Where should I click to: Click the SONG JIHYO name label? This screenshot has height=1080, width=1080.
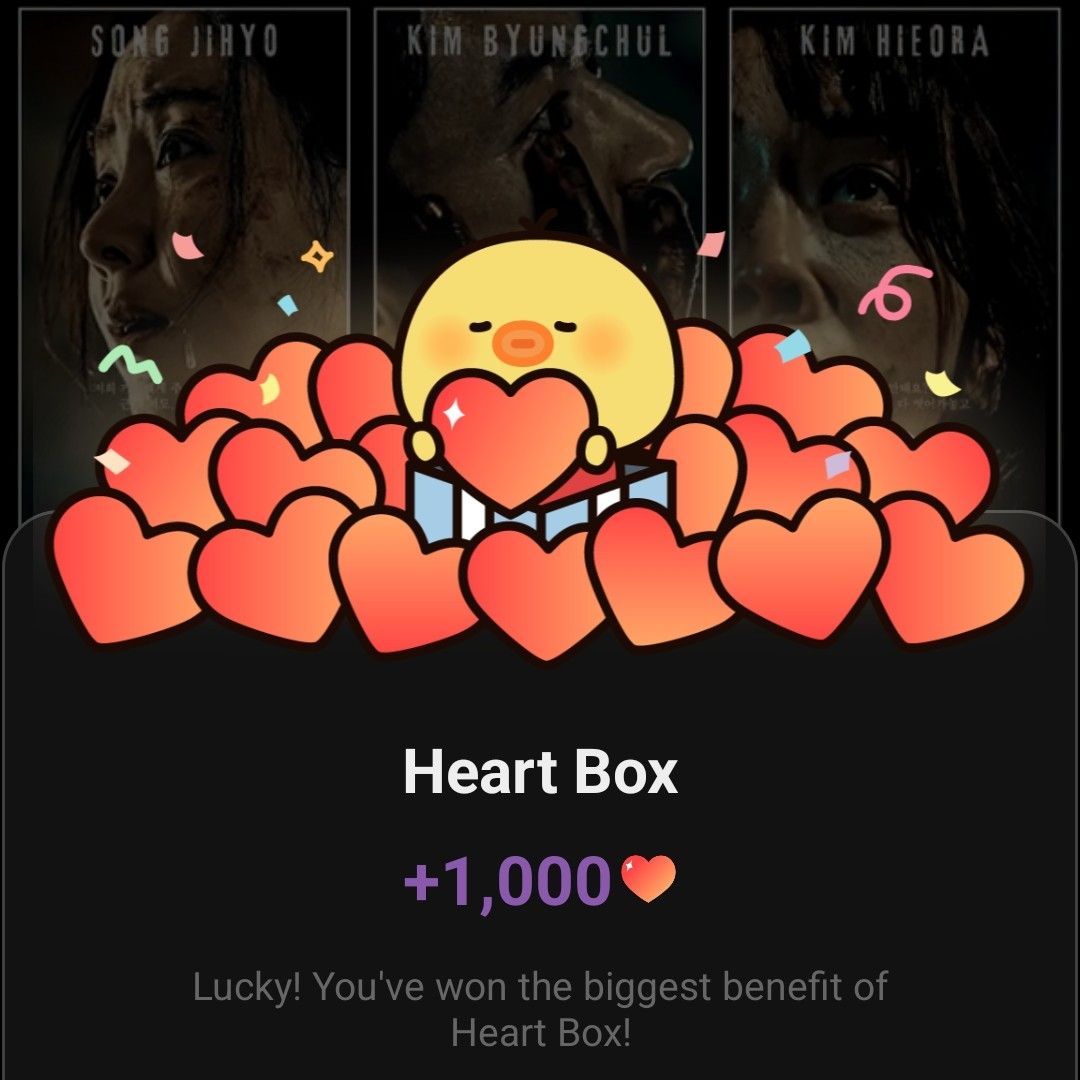(x=185, y=43)
